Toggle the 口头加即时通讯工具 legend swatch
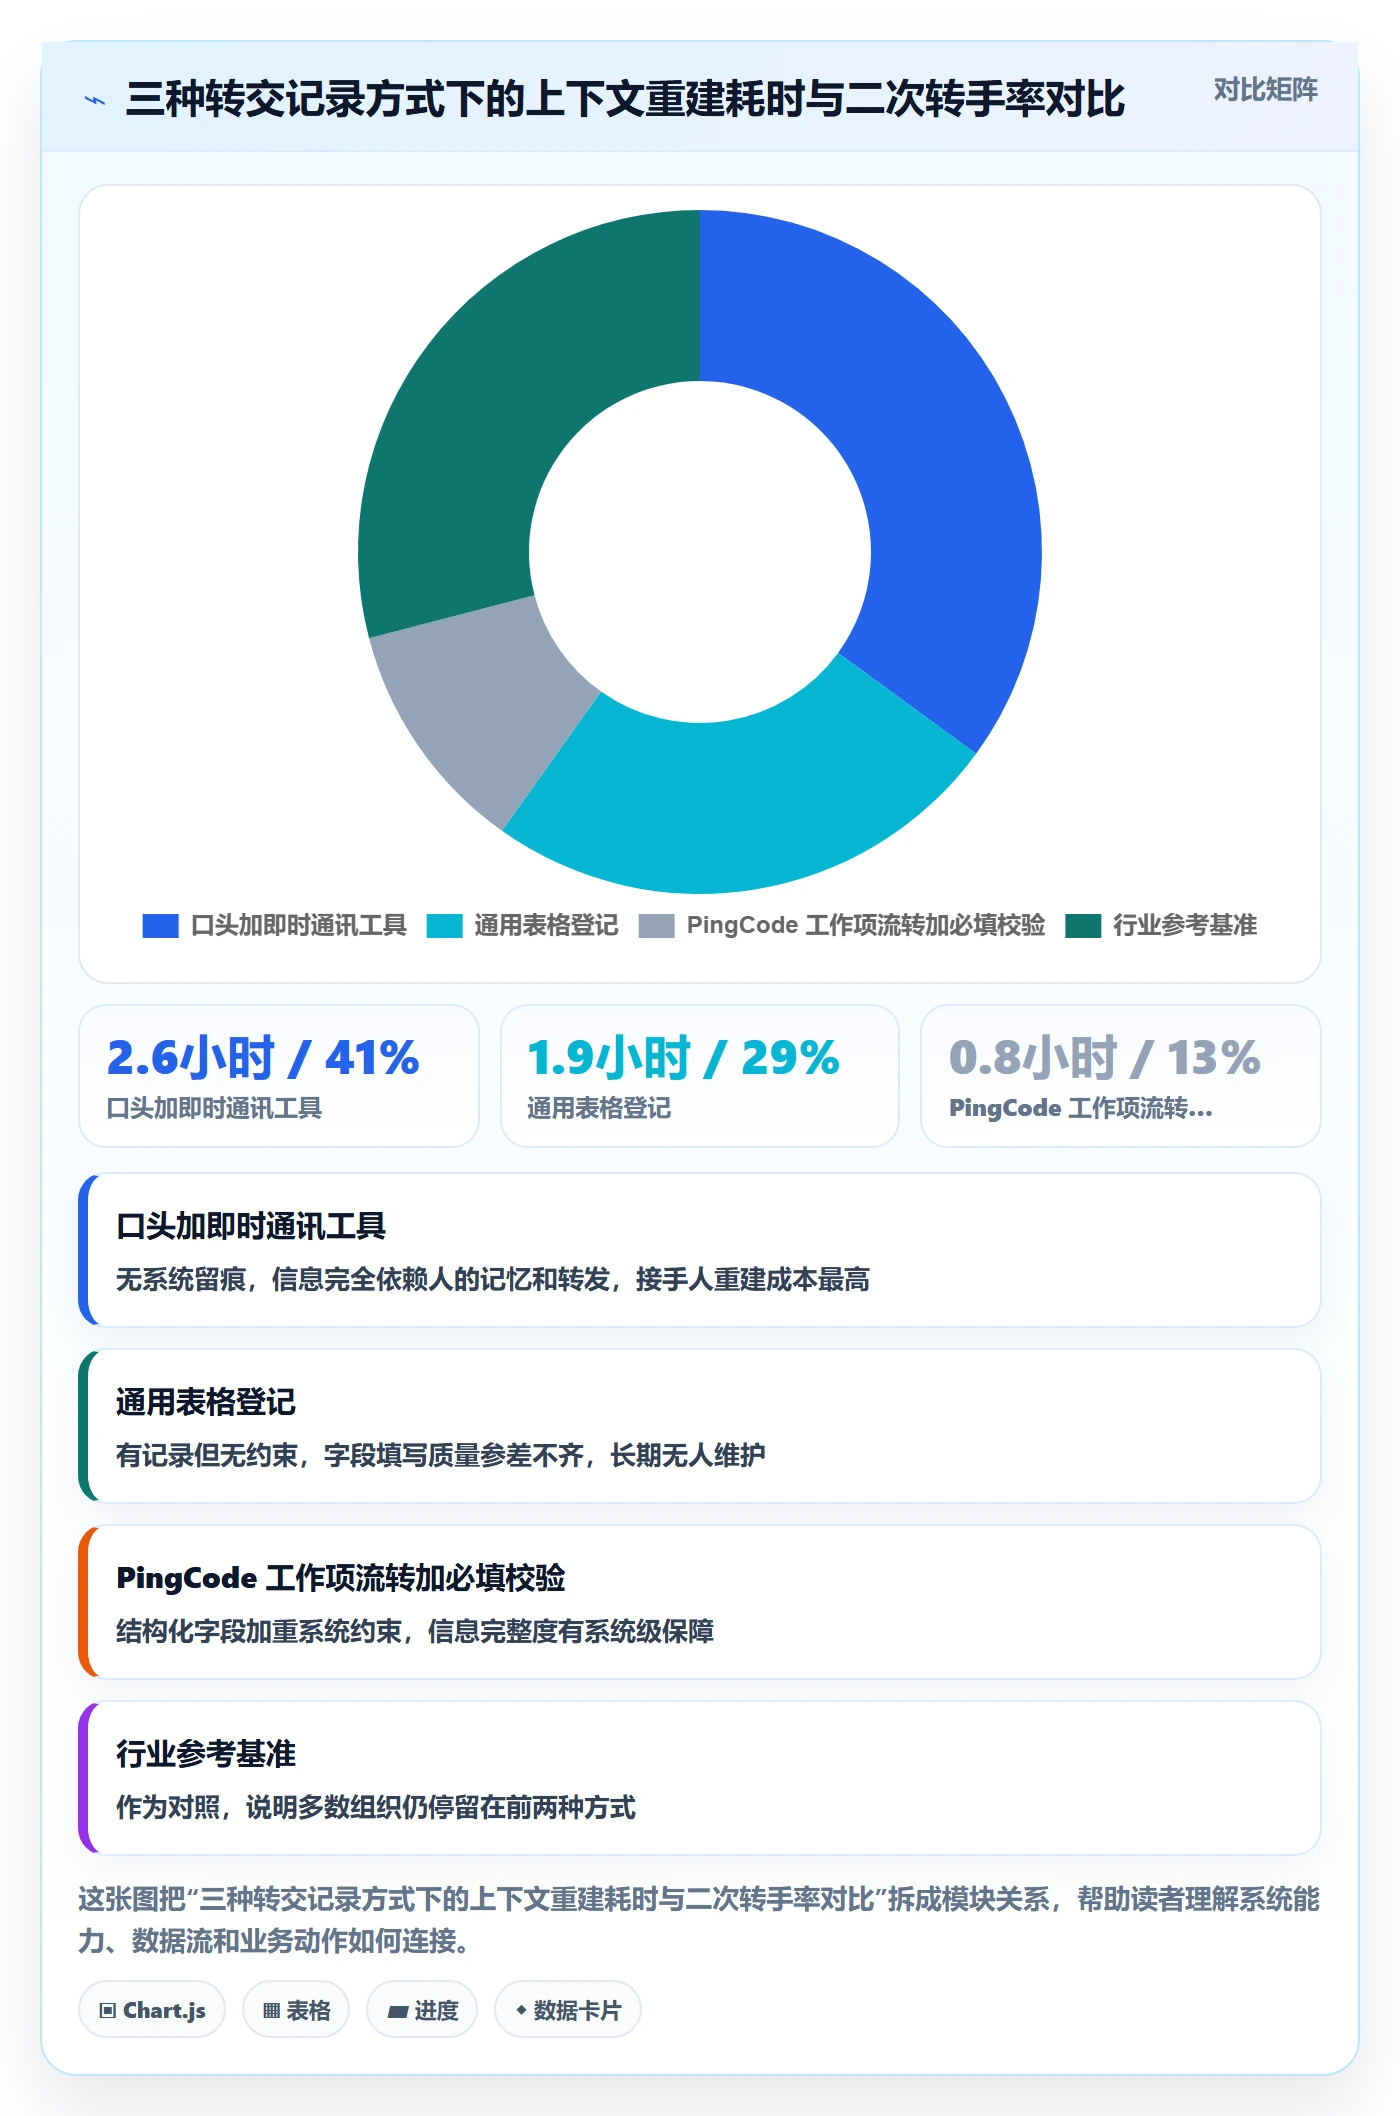Screen dimensions: 1400x2116 160,926
